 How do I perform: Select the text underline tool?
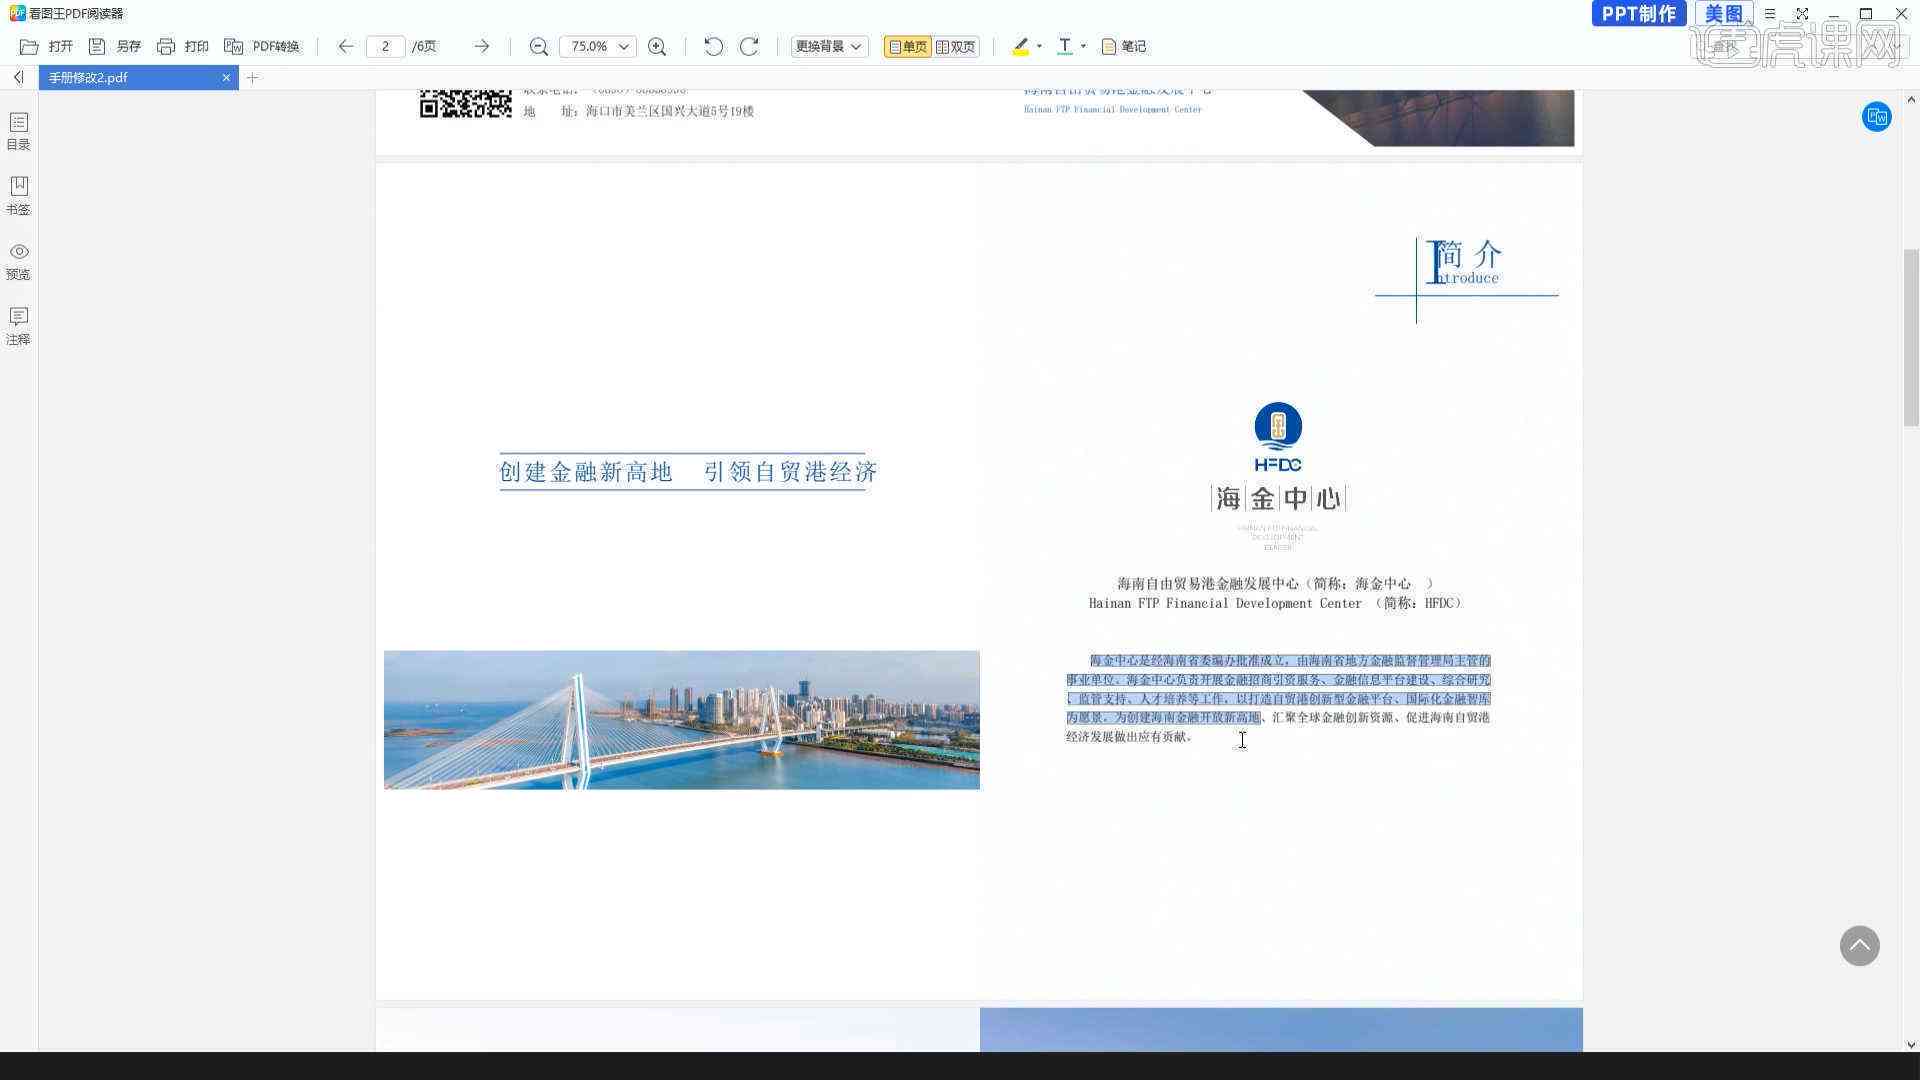click(1065, 46)
